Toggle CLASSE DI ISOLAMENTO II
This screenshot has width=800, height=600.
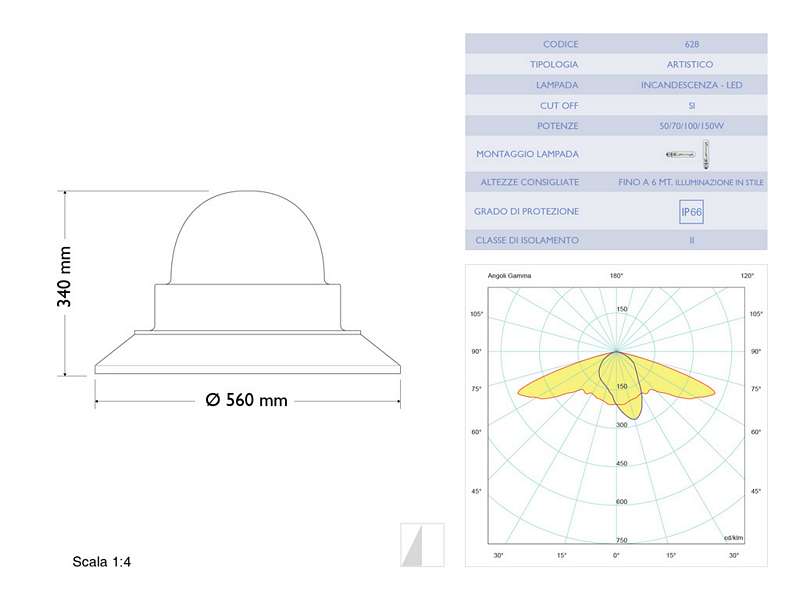689,240
